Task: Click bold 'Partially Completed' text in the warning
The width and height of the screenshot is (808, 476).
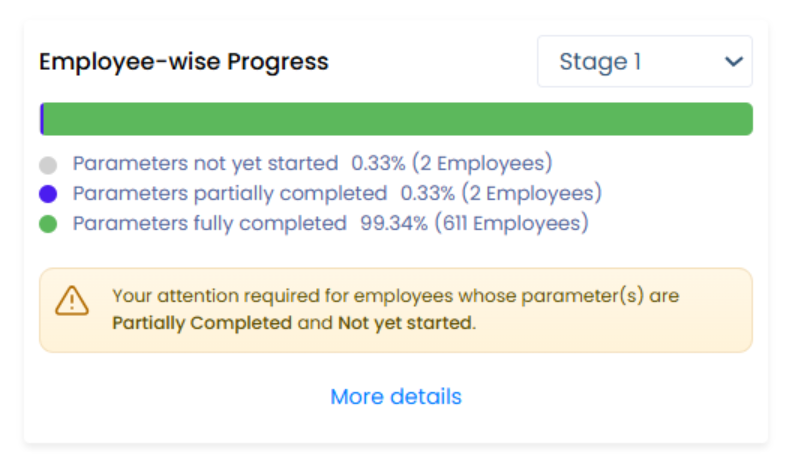Action: [x=202, y=323]
